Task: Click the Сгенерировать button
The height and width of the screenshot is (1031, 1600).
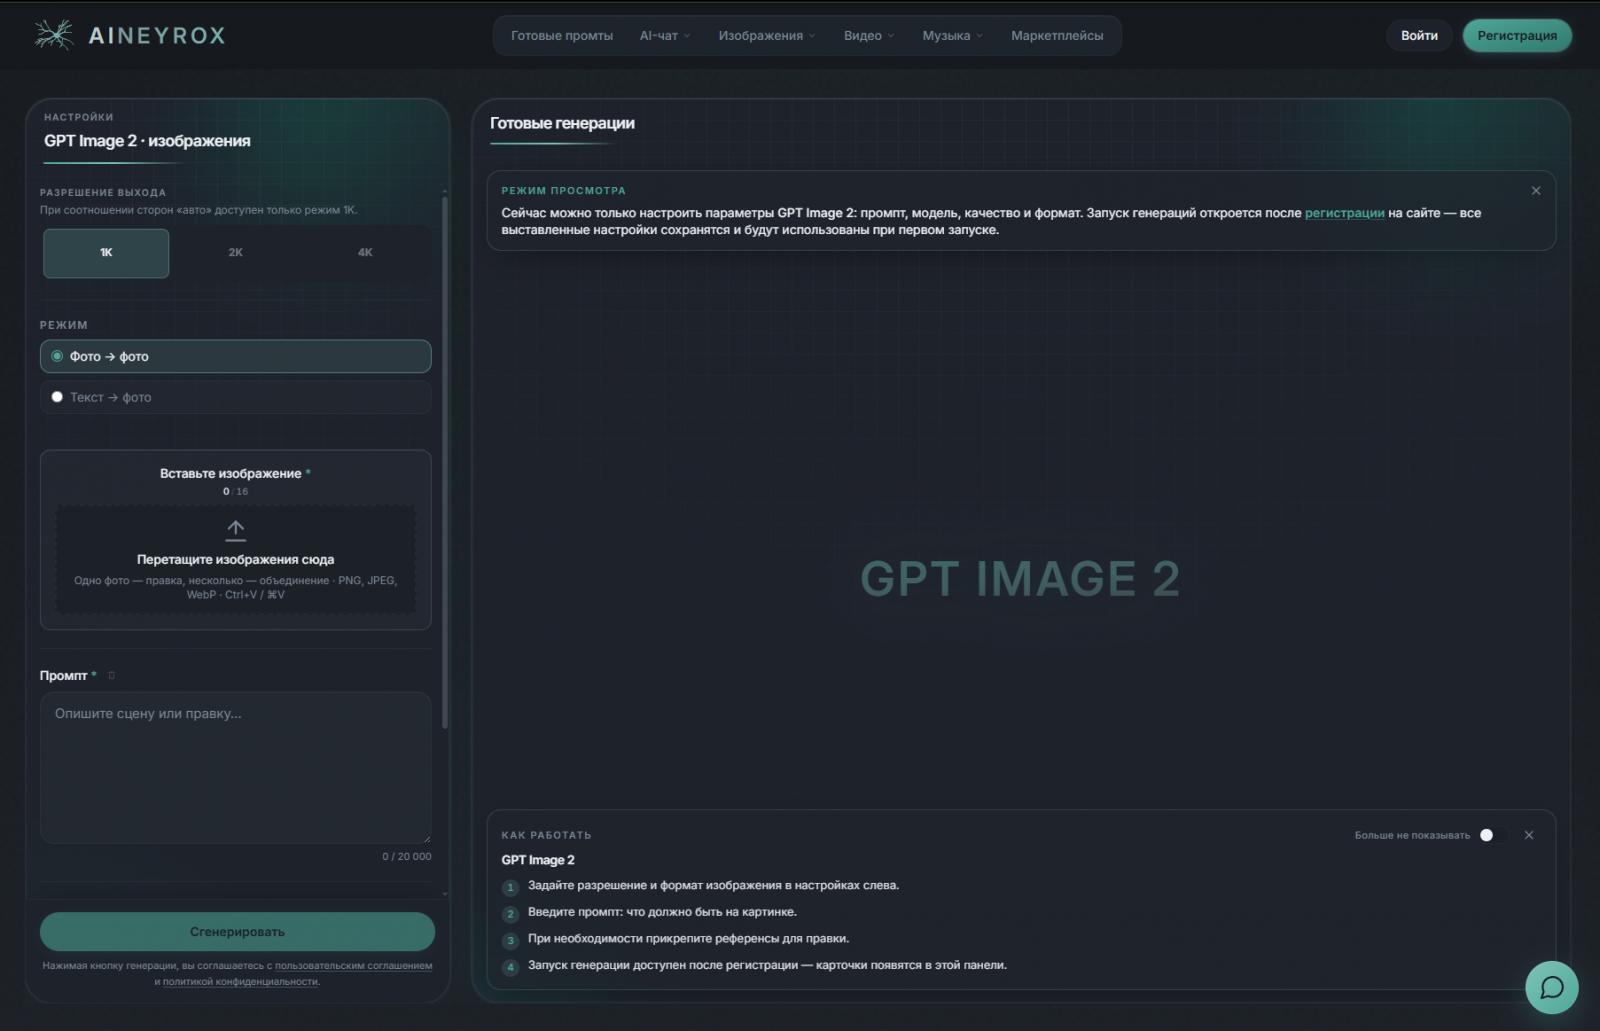Action: (x=237, y=932)
